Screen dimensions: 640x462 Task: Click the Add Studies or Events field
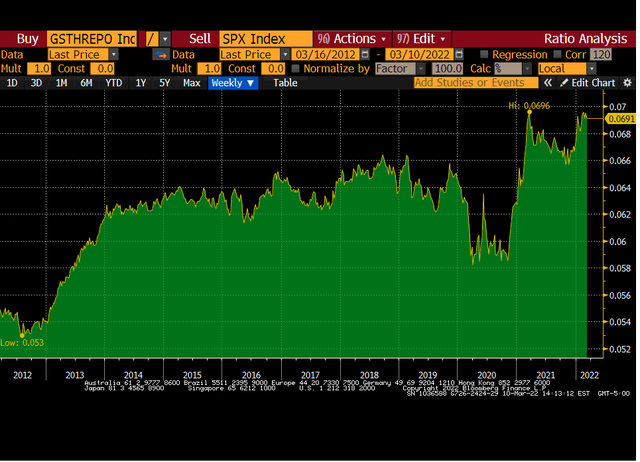coord(476,83)
